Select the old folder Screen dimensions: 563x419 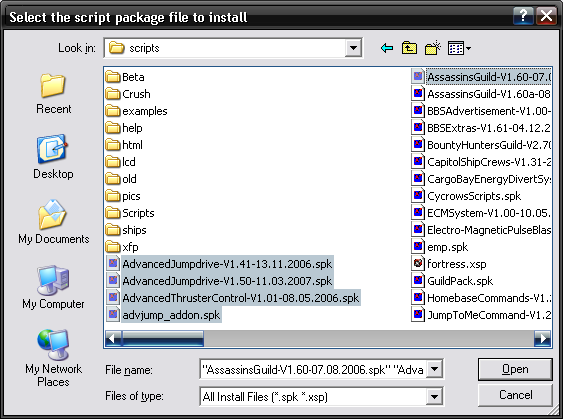pos(121,179)
